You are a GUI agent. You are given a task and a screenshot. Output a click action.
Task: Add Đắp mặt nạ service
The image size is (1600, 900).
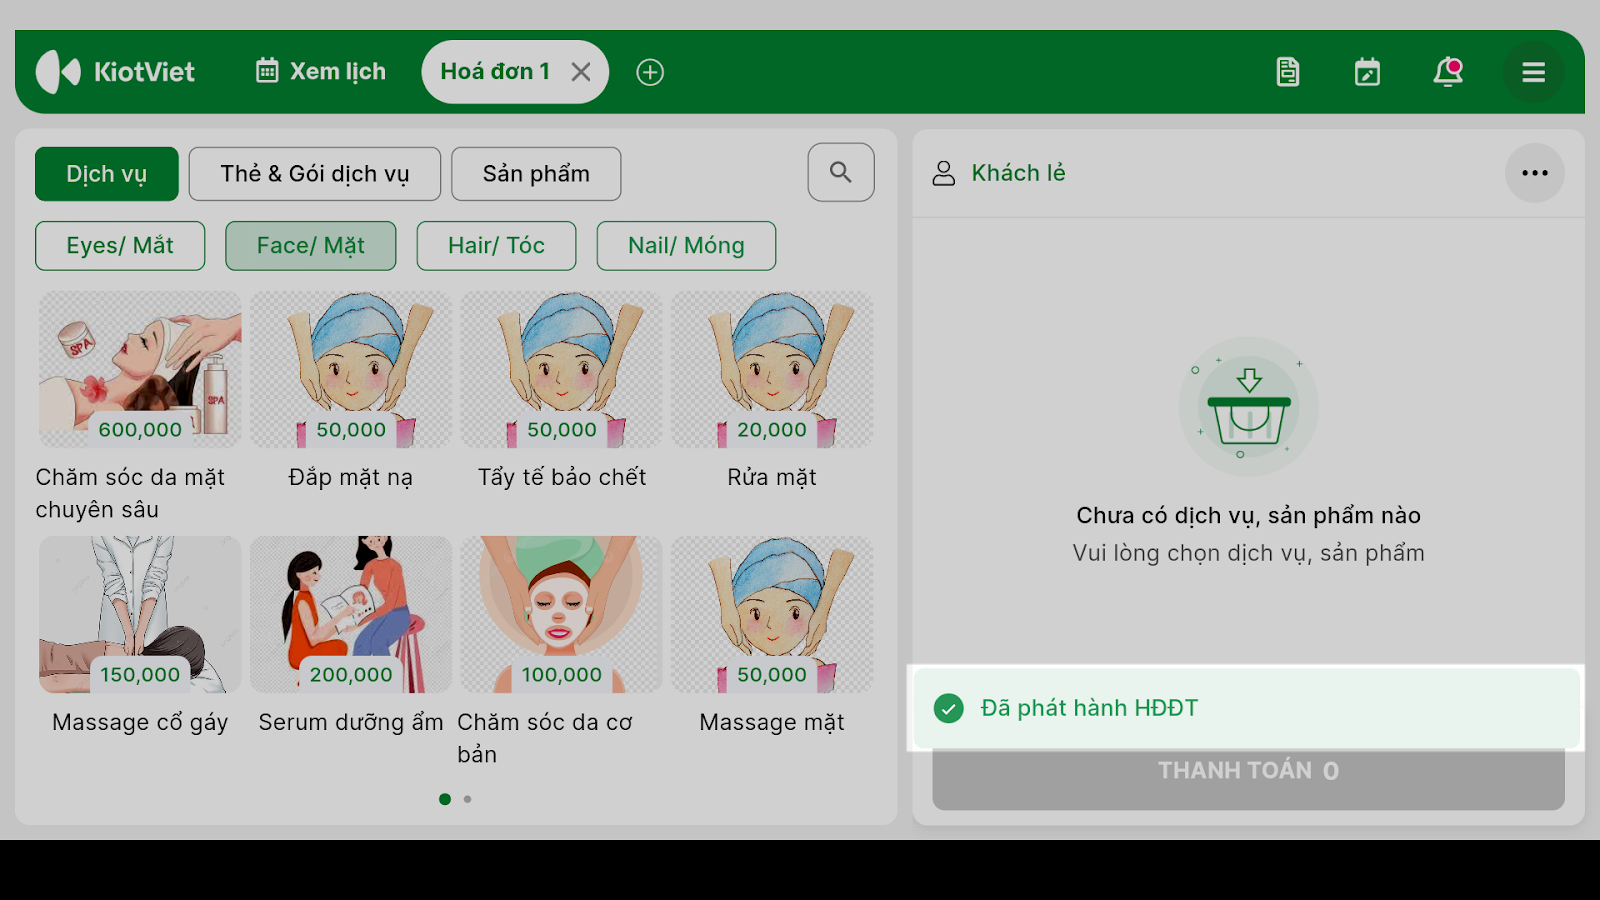pyautogui.click(x=351, y=391)
